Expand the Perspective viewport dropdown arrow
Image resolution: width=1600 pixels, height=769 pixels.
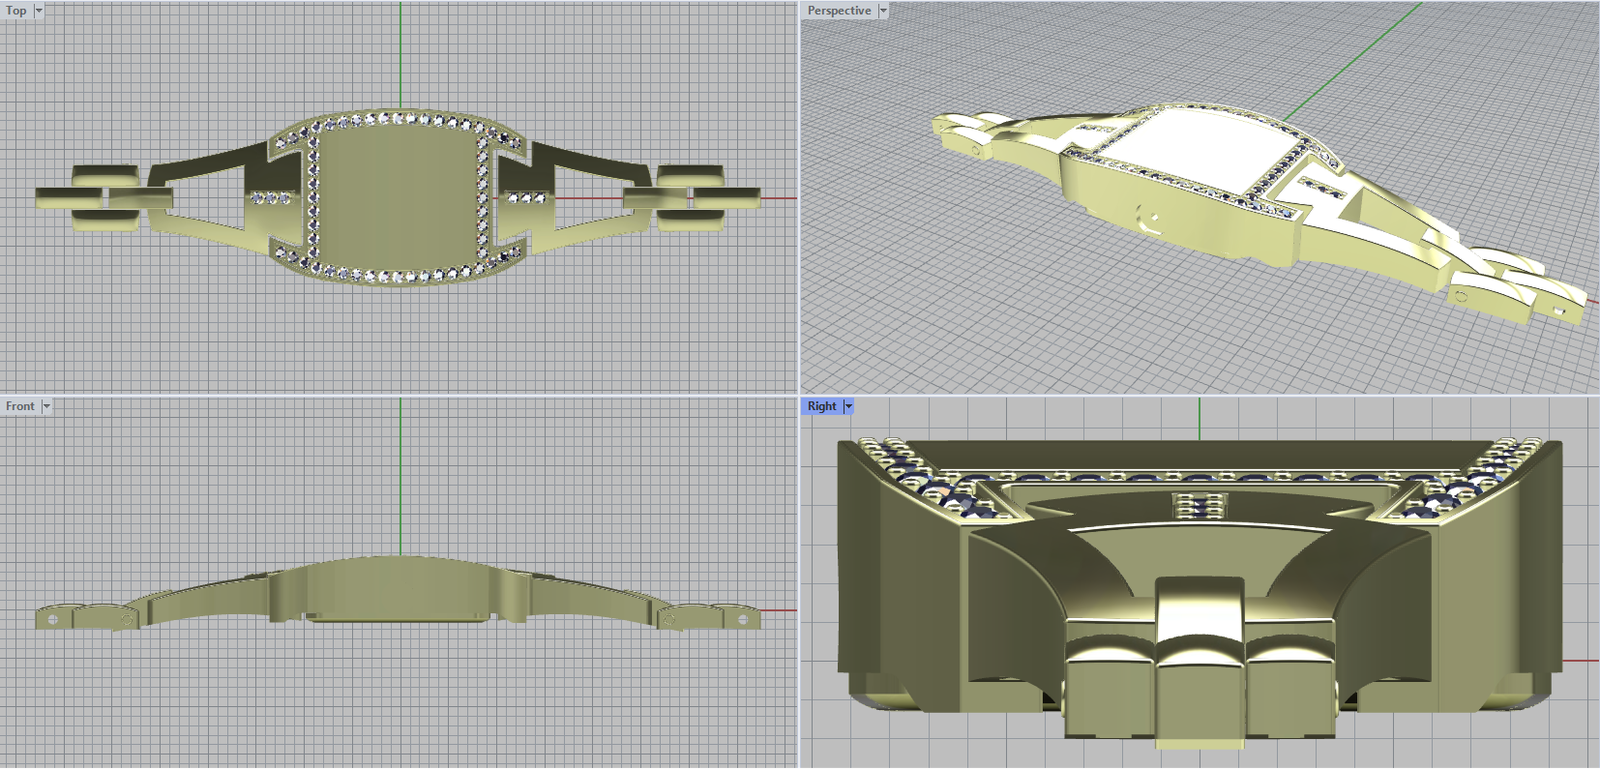click(883, 11)
